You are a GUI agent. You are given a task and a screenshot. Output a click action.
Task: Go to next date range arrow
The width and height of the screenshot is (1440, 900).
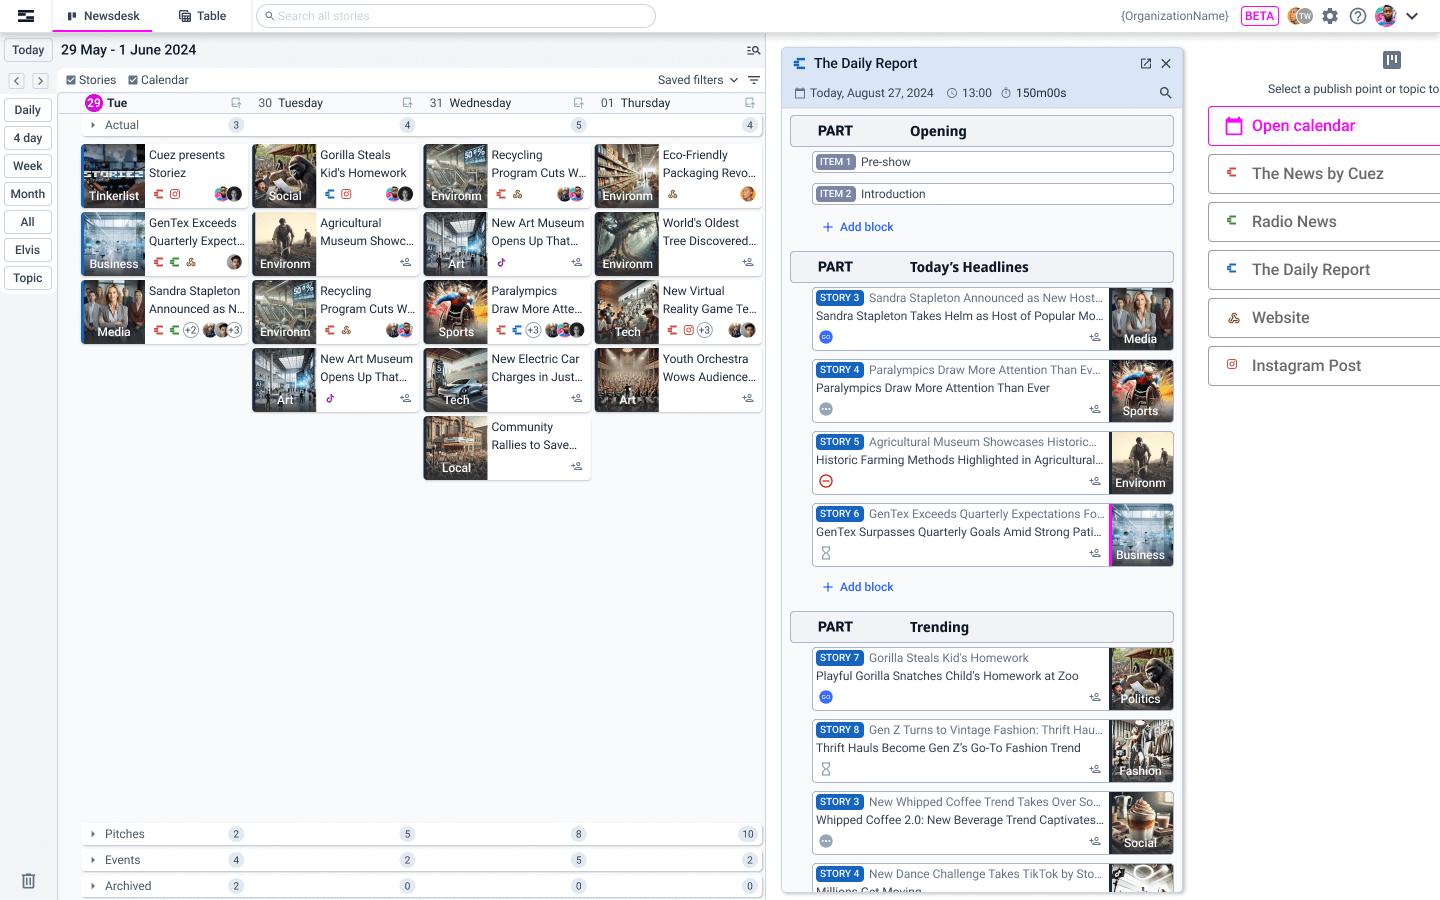coord(40,81)
